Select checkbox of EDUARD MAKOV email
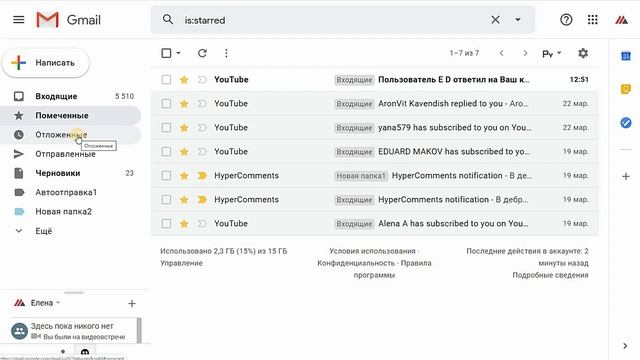 166,152
